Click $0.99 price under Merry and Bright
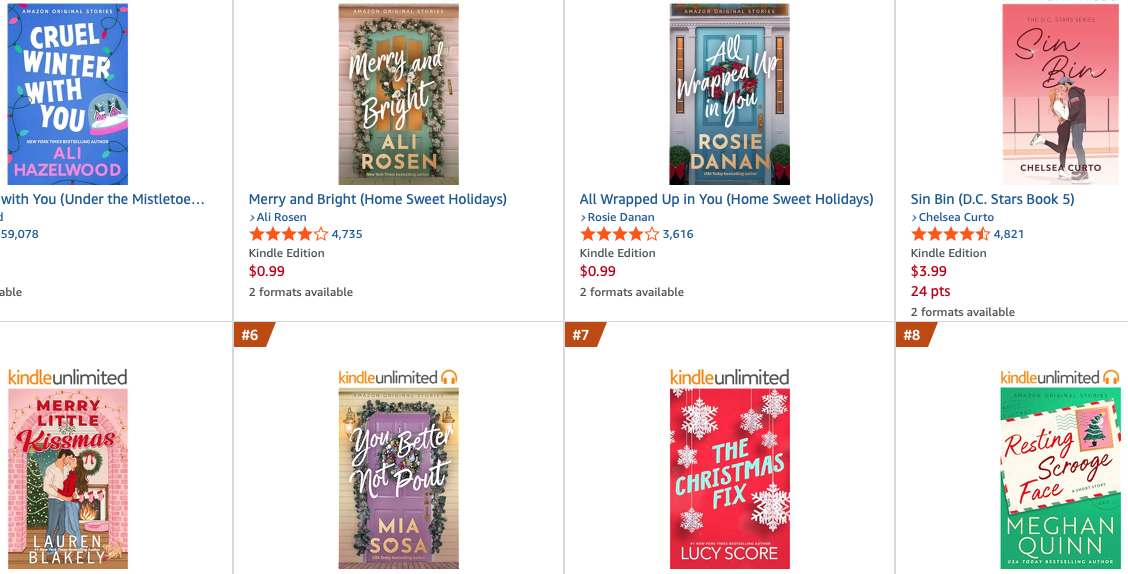Screen dimensions: 1128x574 pyautogui.click(x=266, y=271)
